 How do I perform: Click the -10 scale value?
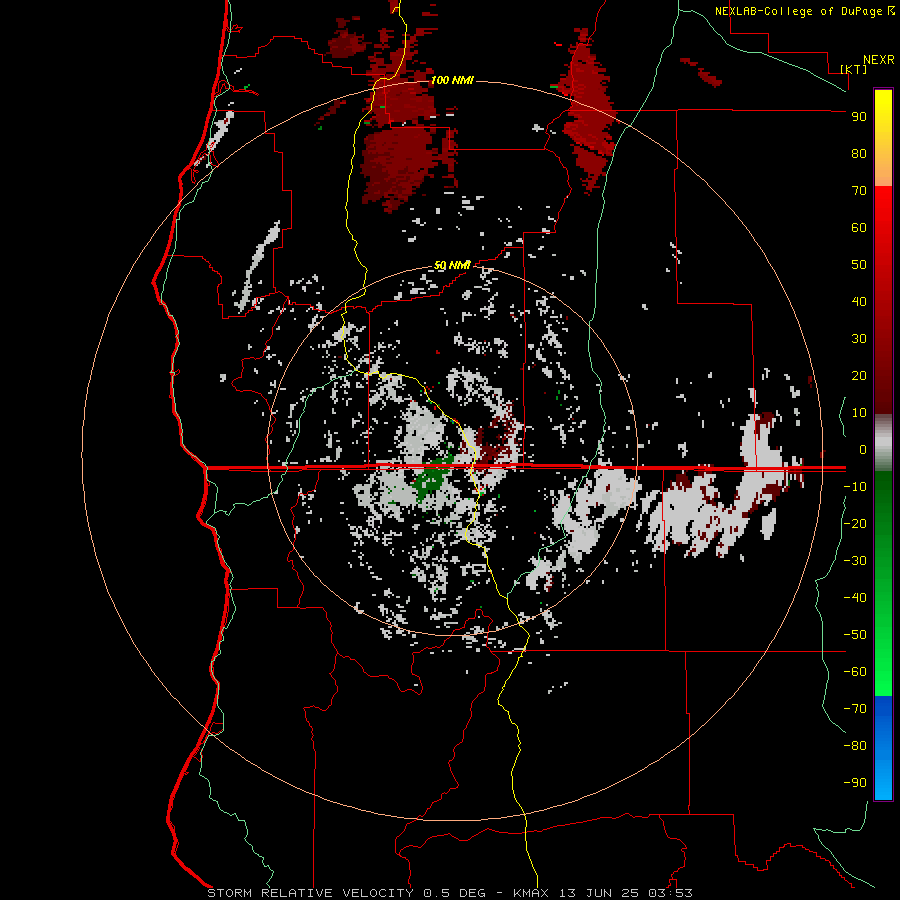click(x=855, y=487)
